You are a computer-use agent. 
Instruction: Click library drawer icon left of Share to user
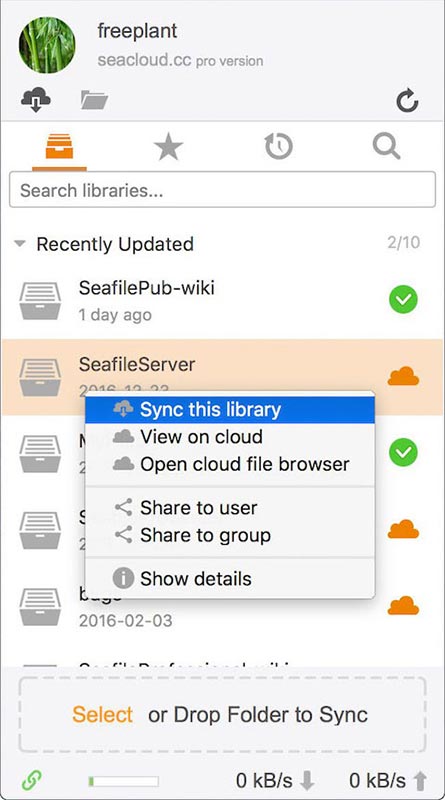40,530
